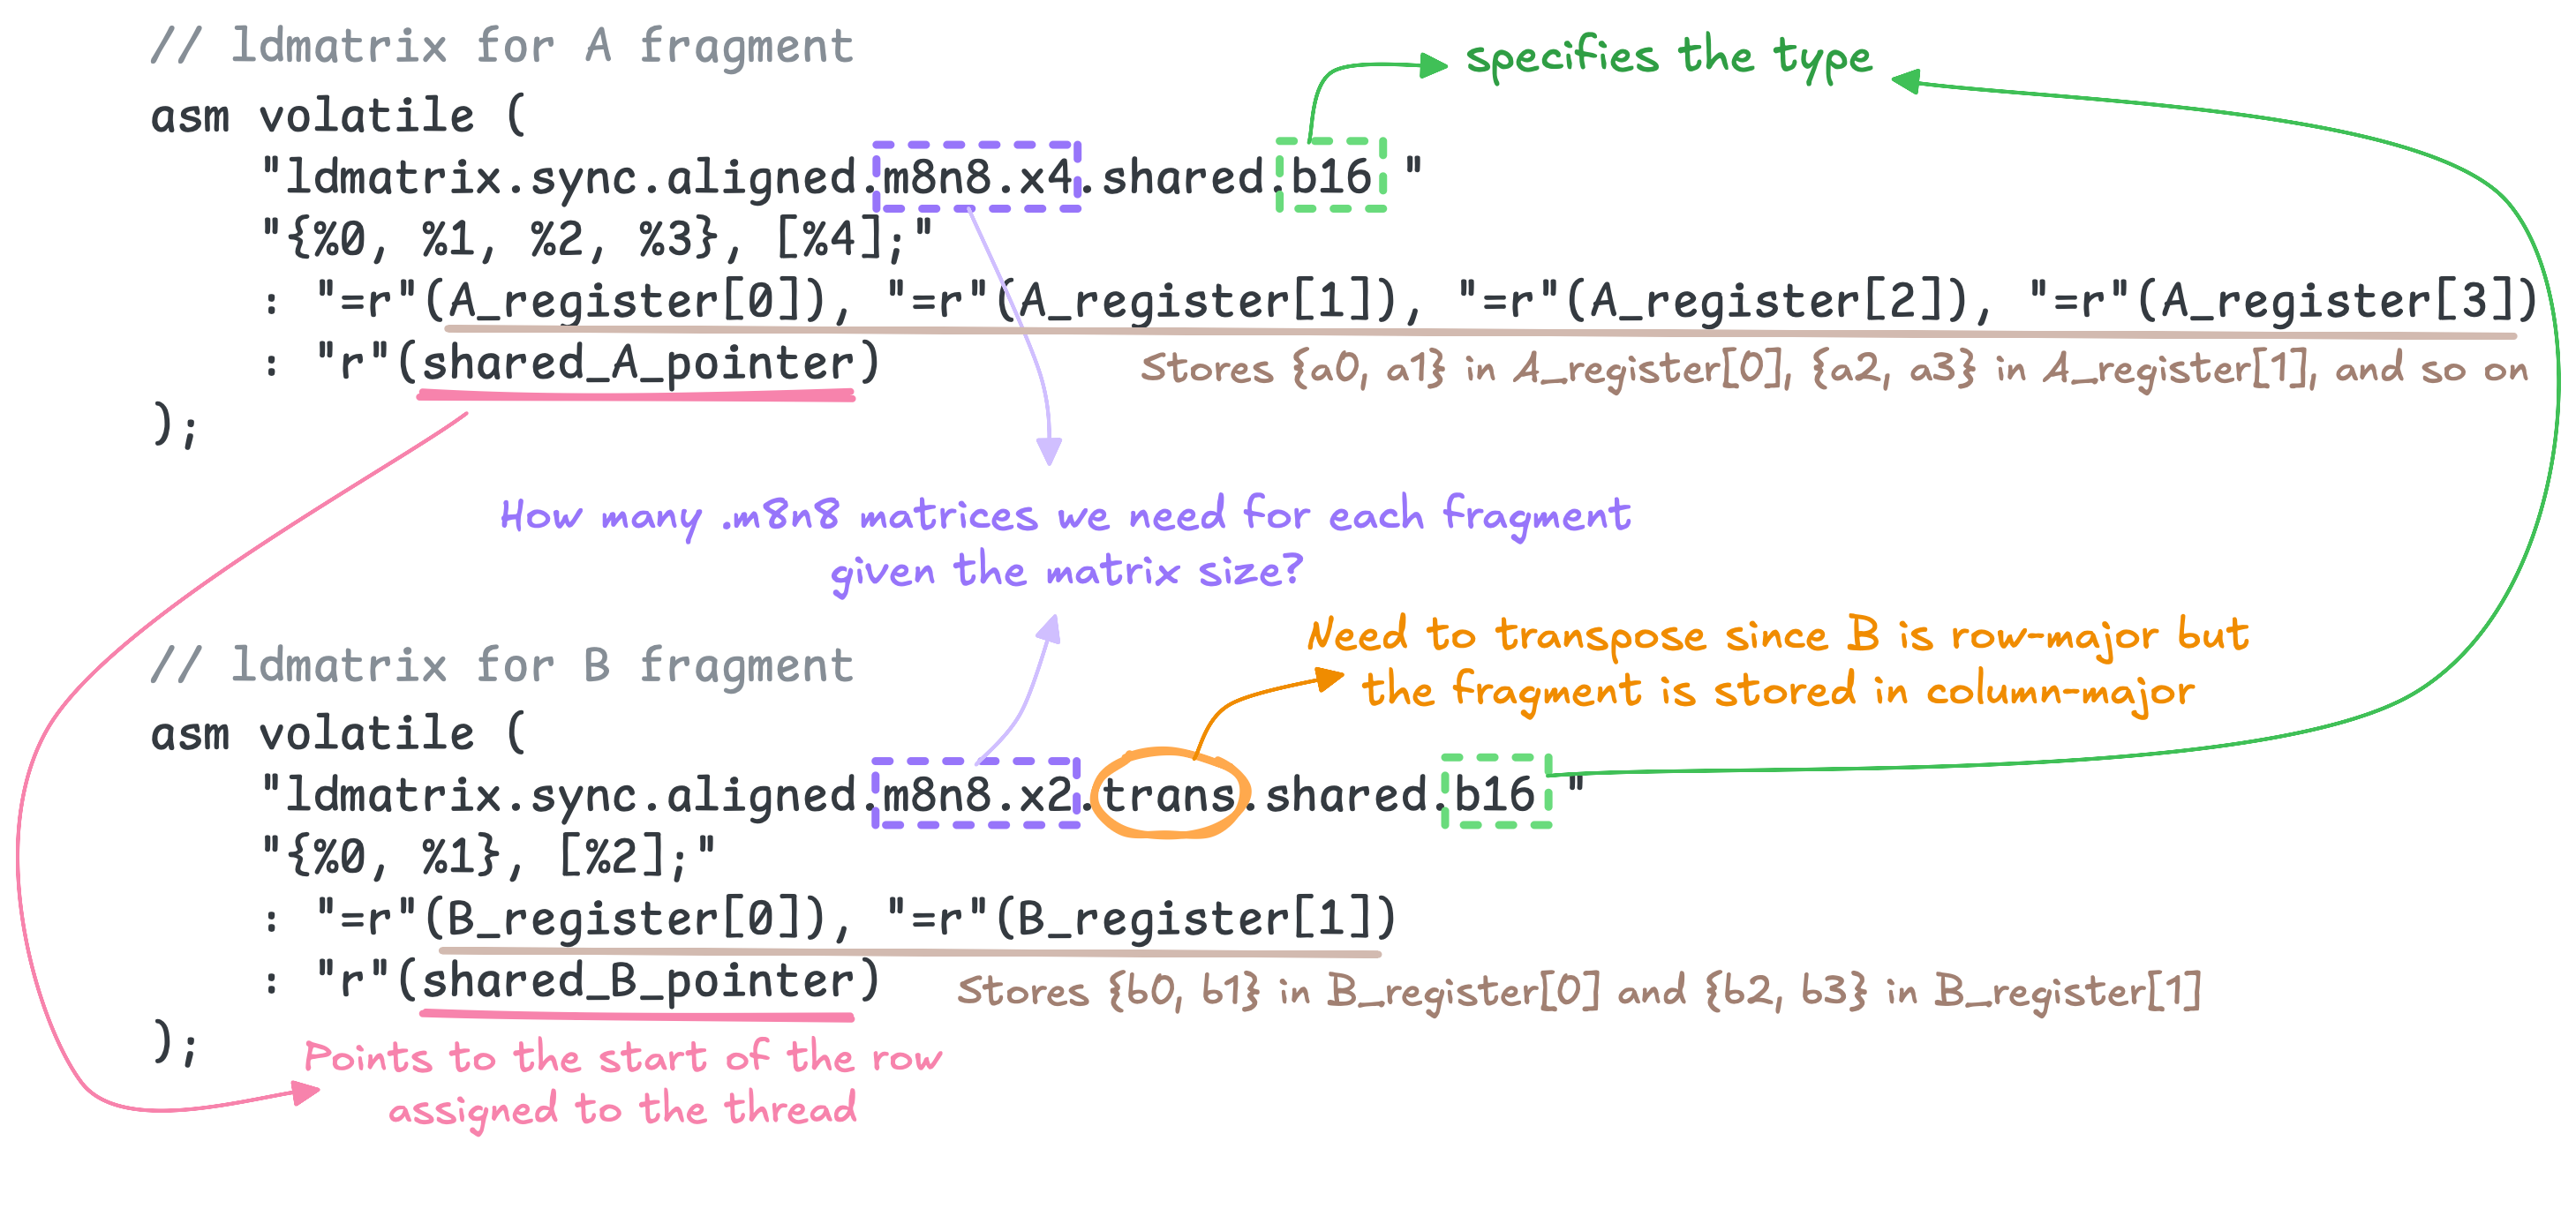Viewport: 2576px width, 1216px height.
Task: Expand the ldmatrix for A fragment comment
Action: click(x=500, y=42)
